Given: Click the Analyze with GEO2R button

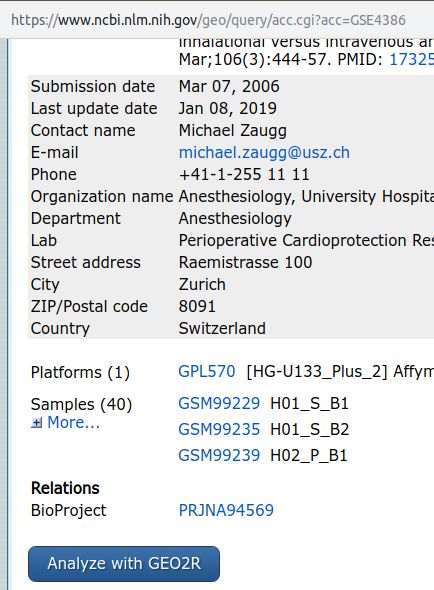Looking at the screenshot, I should click(124, 564).
